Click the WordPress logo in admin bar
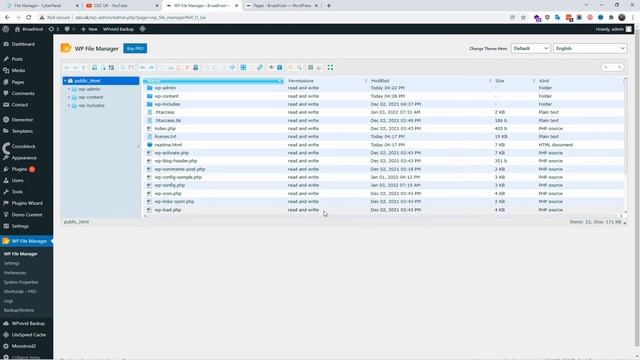The width and height of the screenshot is (640, 360). click(6, 29)
